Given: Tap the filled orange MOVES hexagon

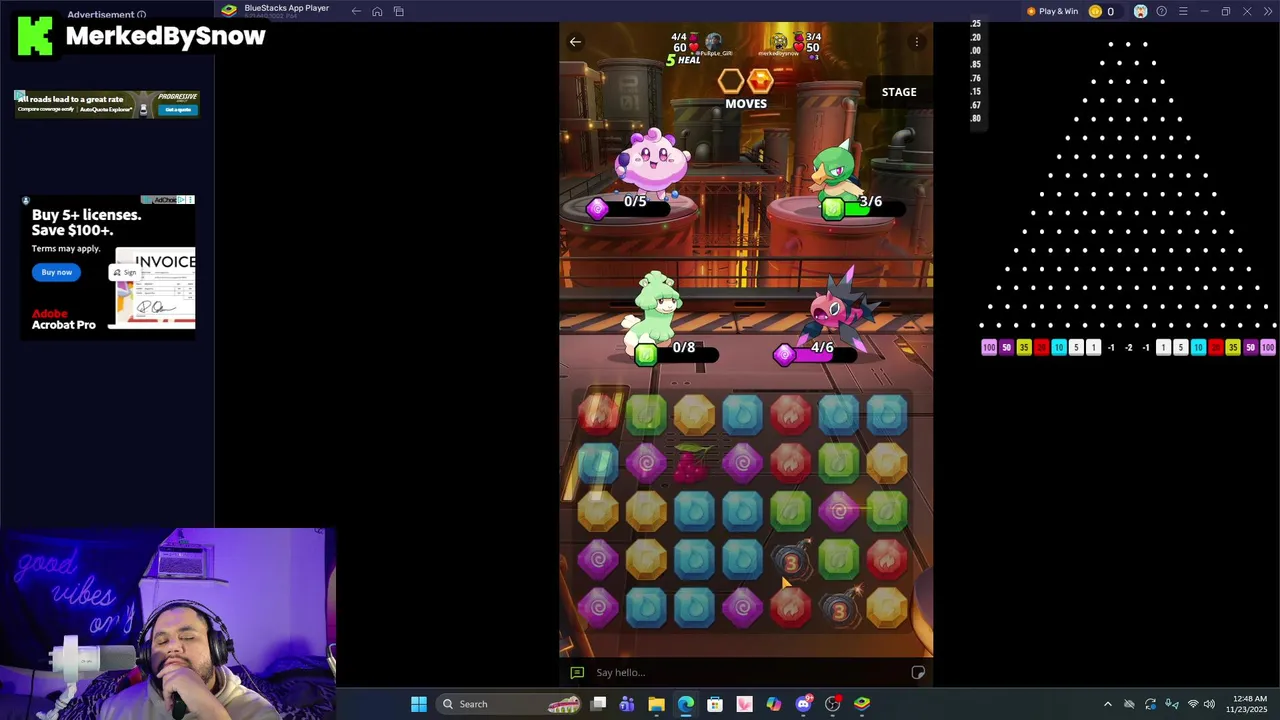Looking at the screenshot, I should click(760, 81).
